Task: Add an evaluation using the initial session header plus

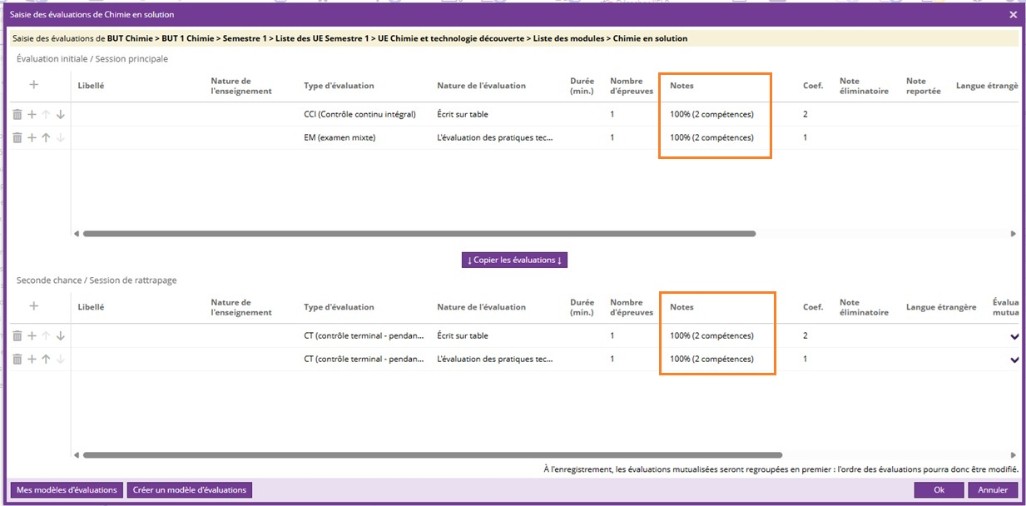Action: tap(34, 84)
